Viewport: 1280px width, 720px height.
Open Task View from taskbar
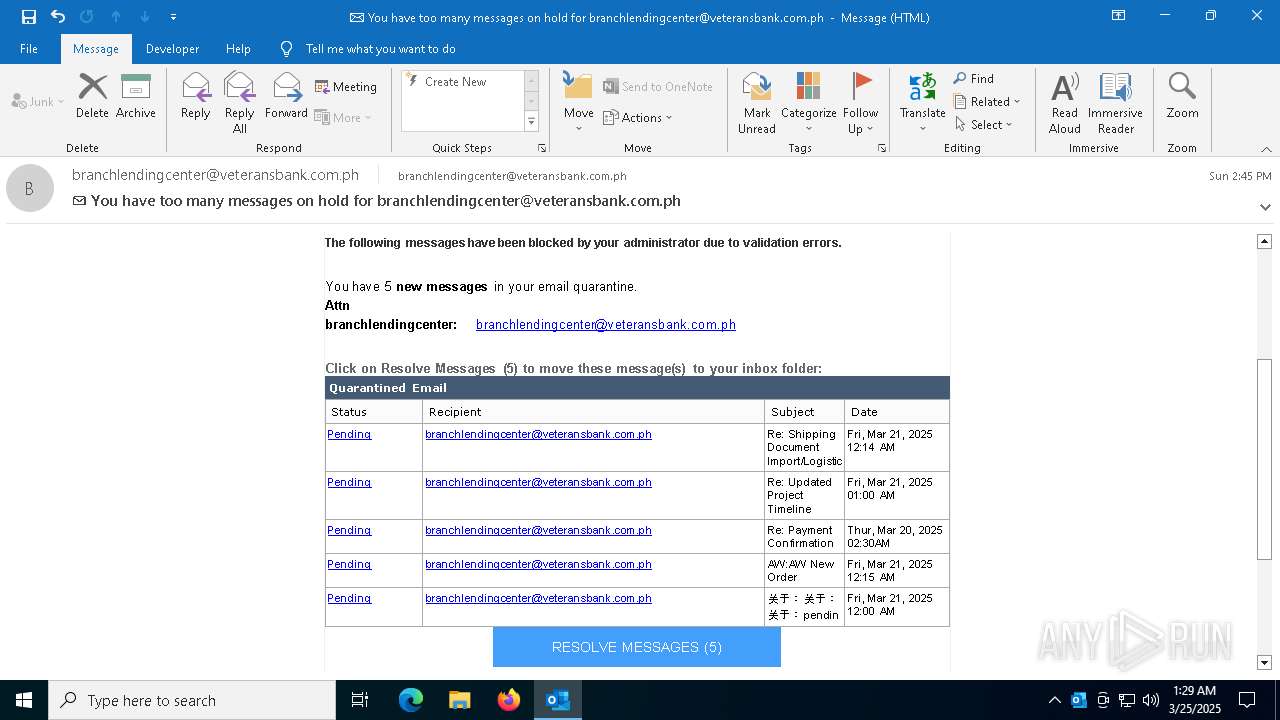click(360, 700)
